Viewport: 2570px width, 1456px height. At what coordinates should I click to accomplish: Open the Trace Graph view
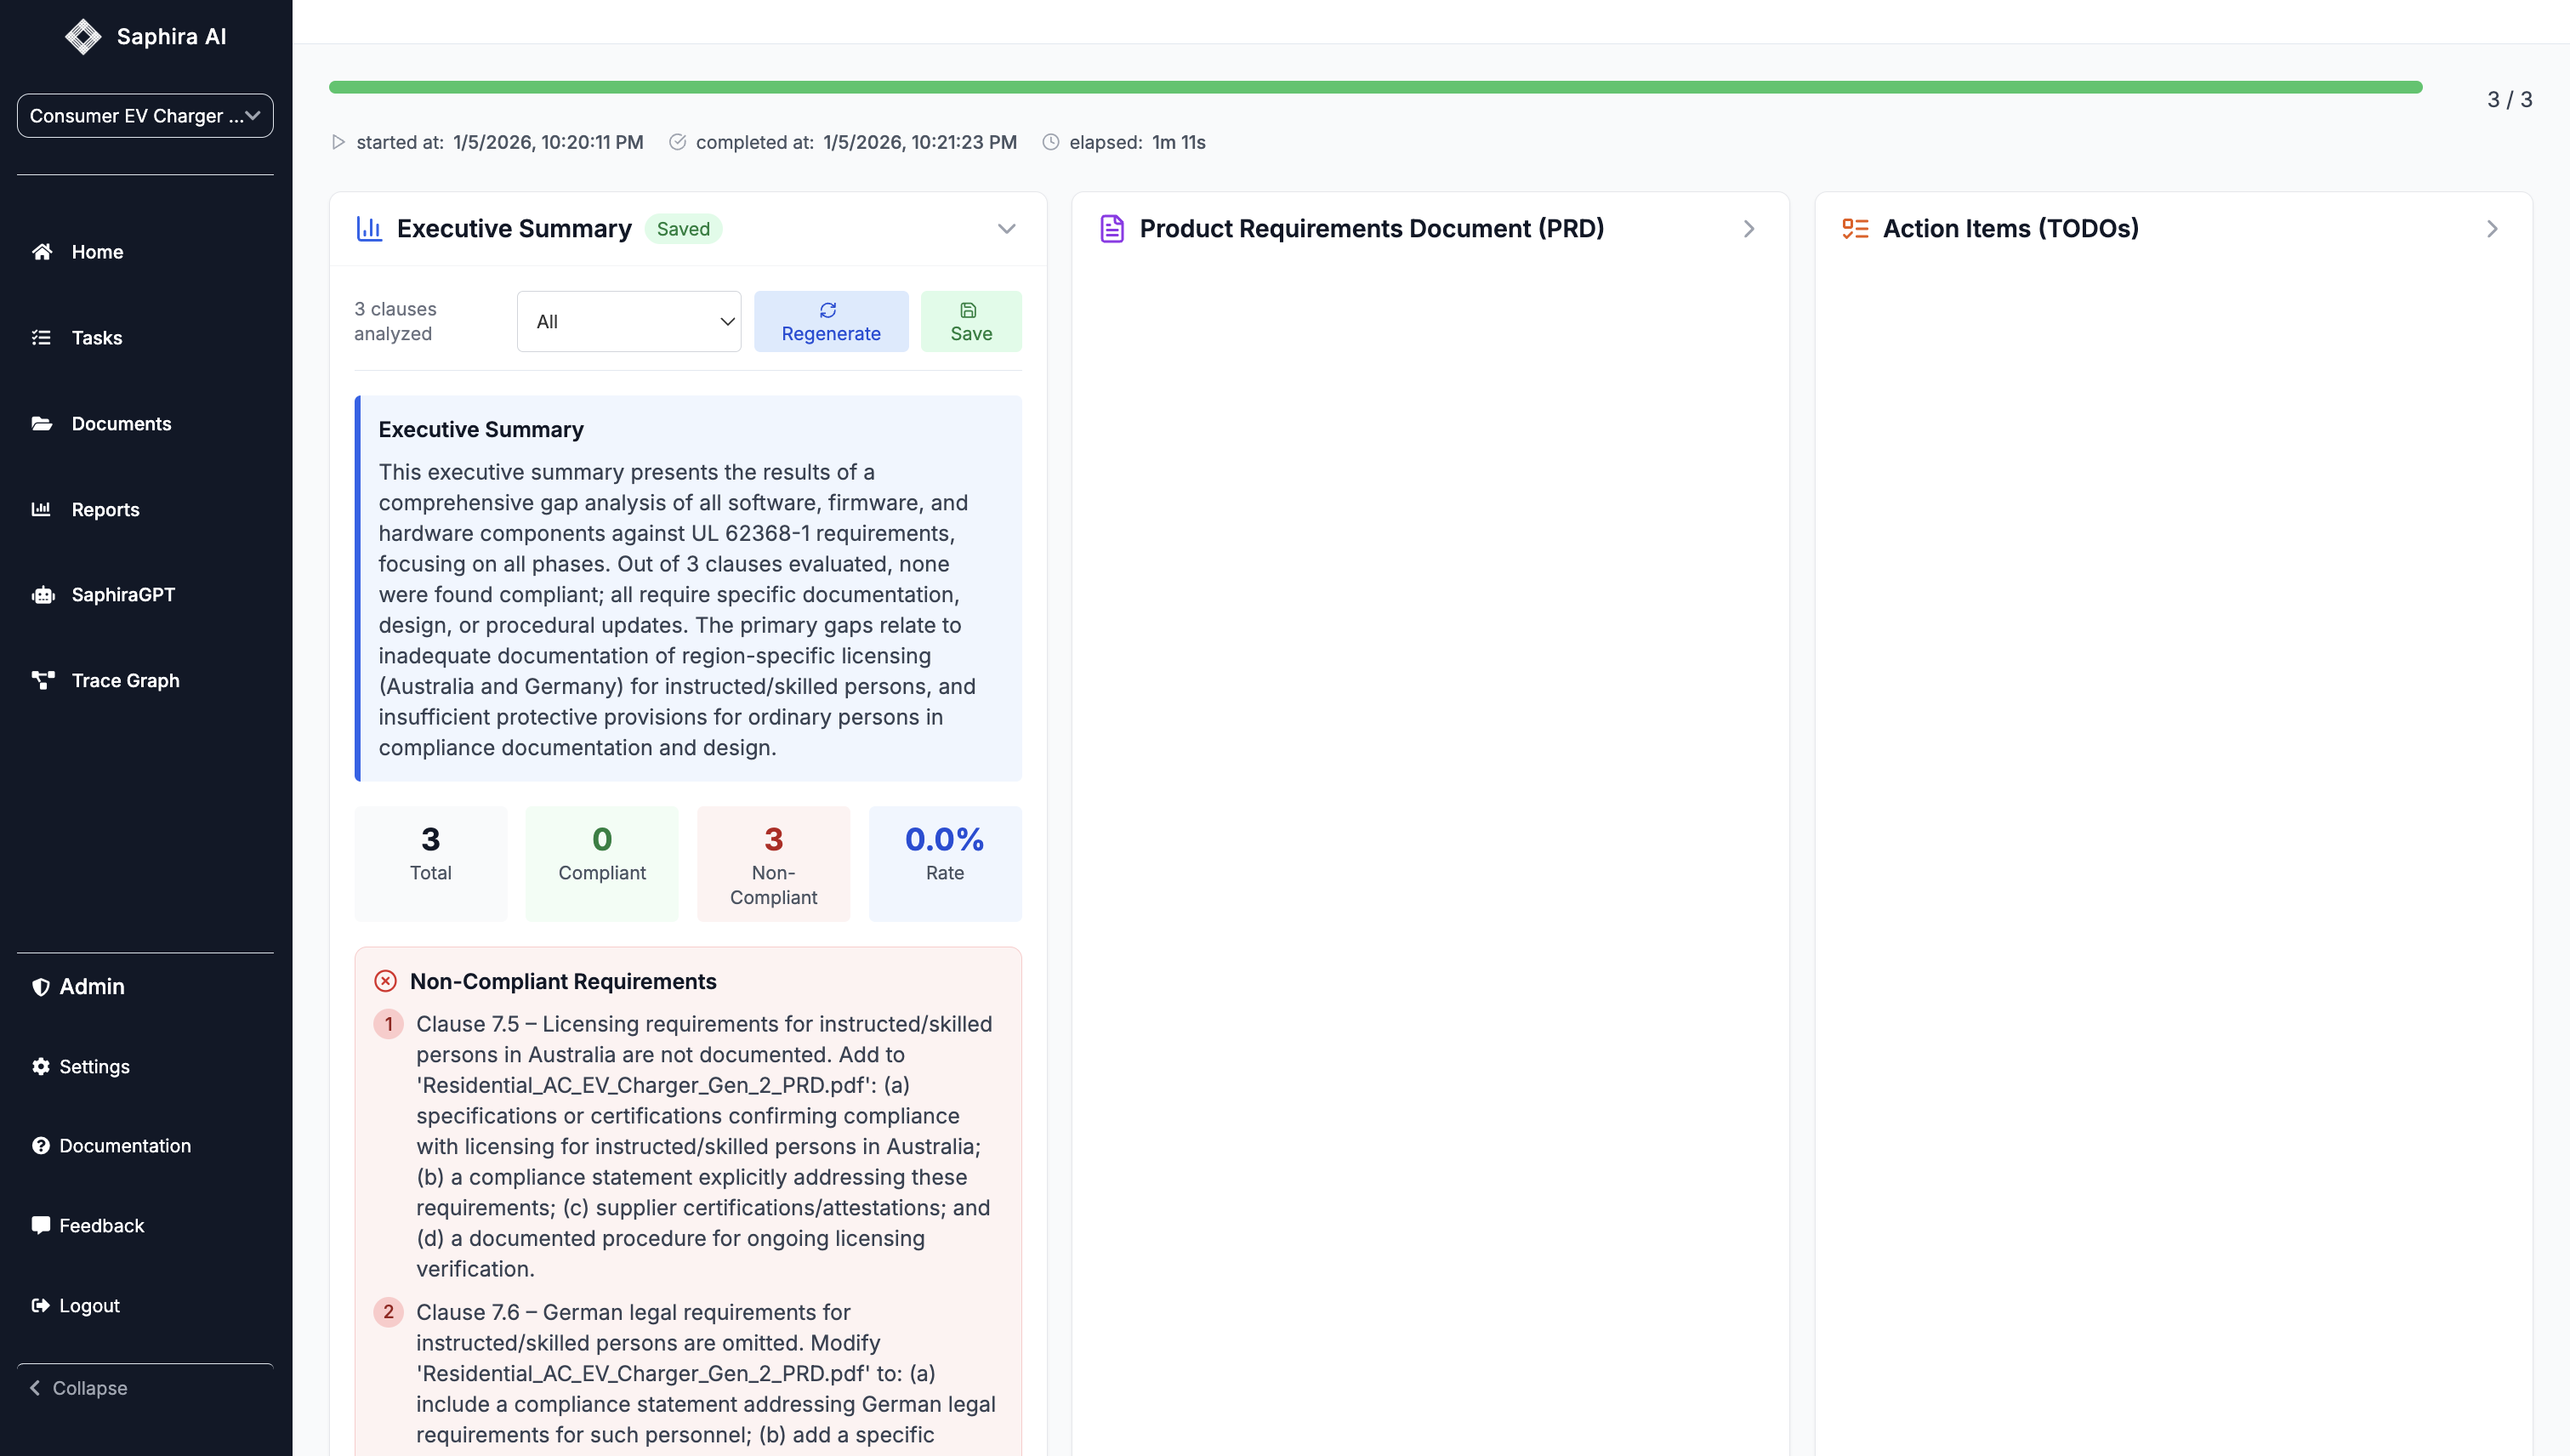(x=124, y=680)
